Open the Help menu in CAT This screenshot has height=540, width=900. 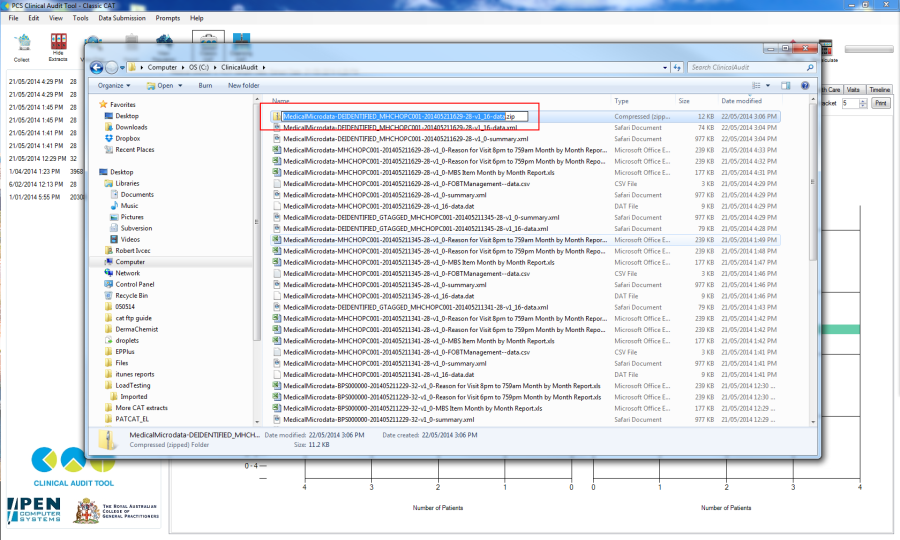[196, 18]
